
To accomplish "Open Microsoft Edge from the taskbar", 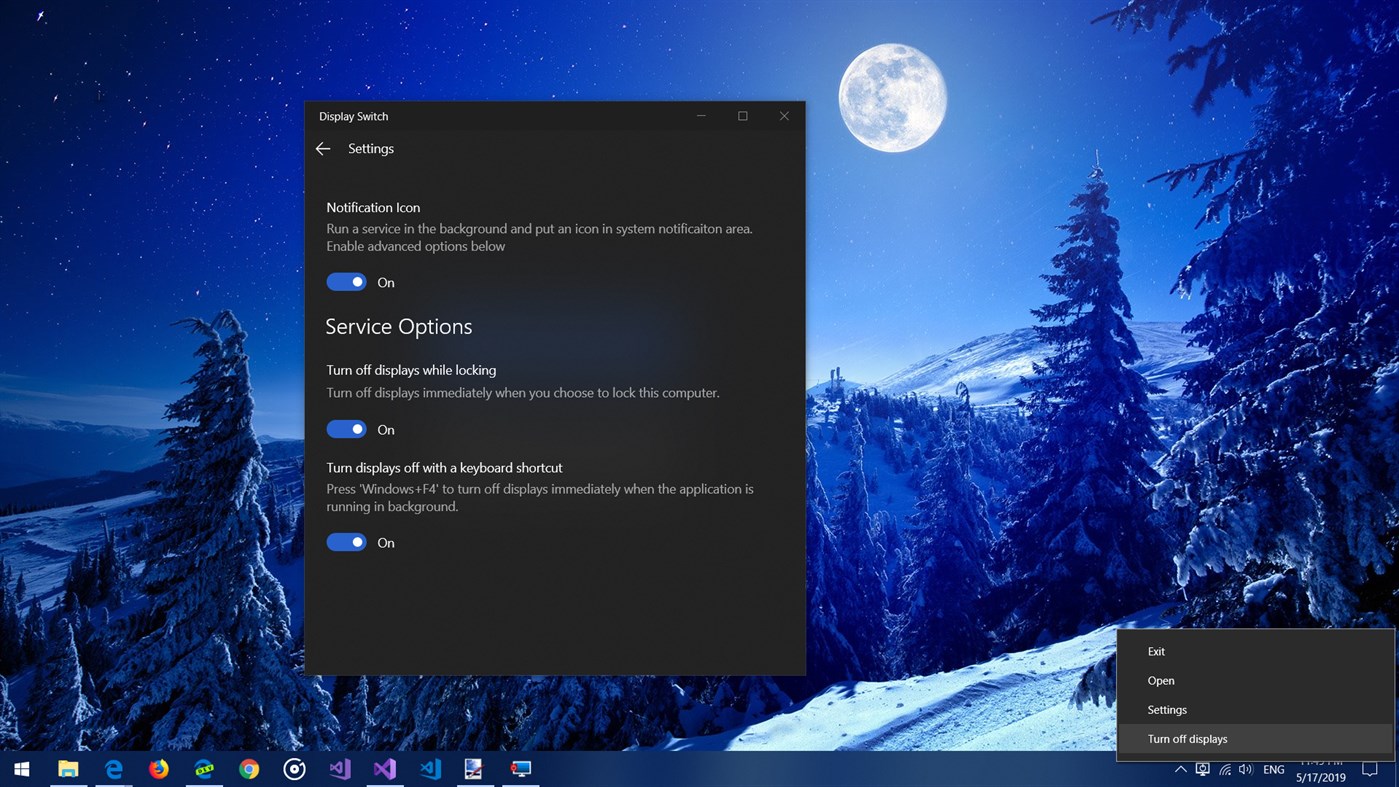I will click(113, 769).
